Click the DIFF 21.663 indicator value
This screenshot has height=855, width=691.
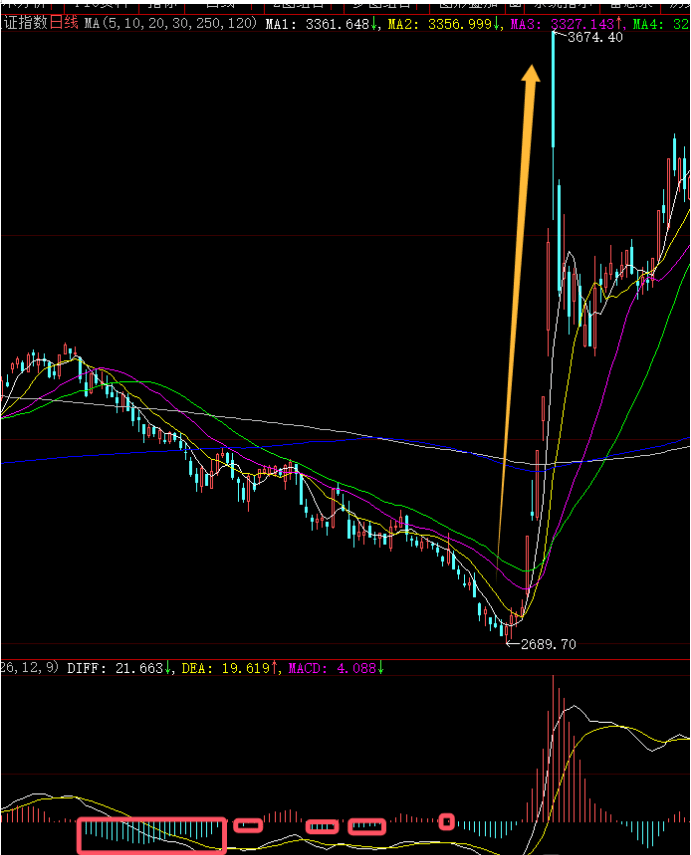coord(118,668)
